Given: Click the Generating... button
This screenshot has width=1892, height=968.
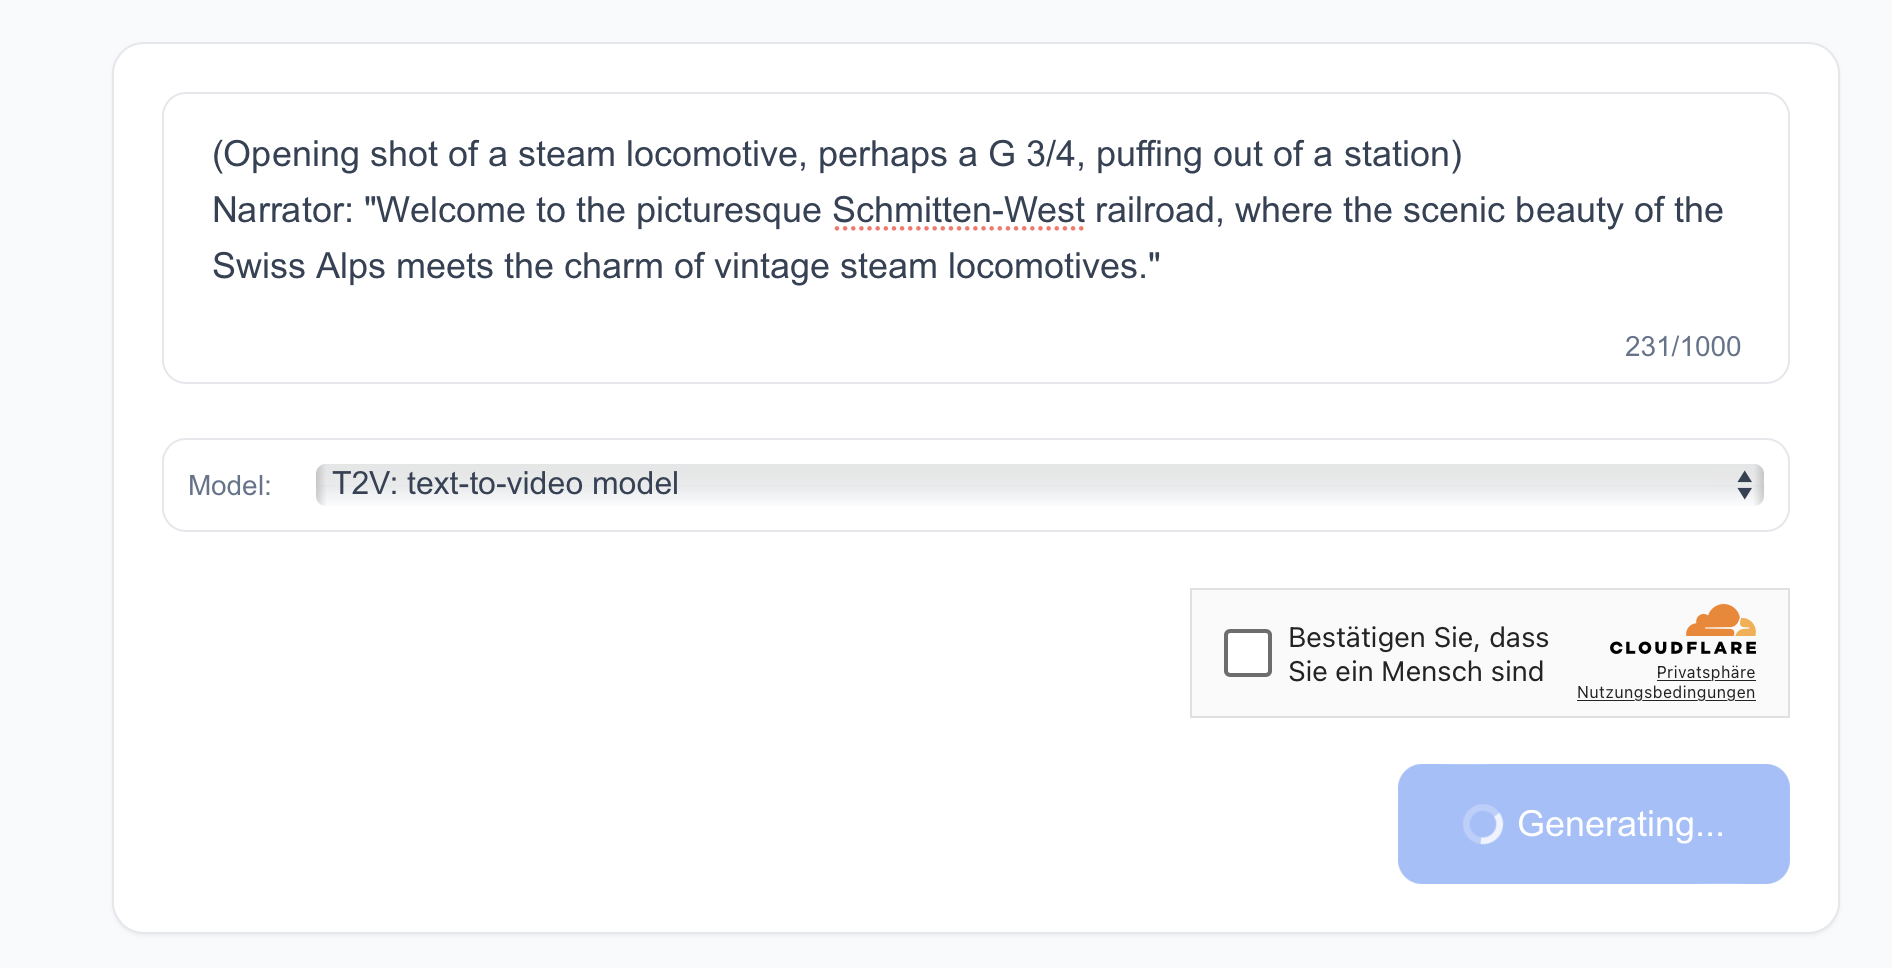Looking at the screenshot, I should (x=1593, y=824).
